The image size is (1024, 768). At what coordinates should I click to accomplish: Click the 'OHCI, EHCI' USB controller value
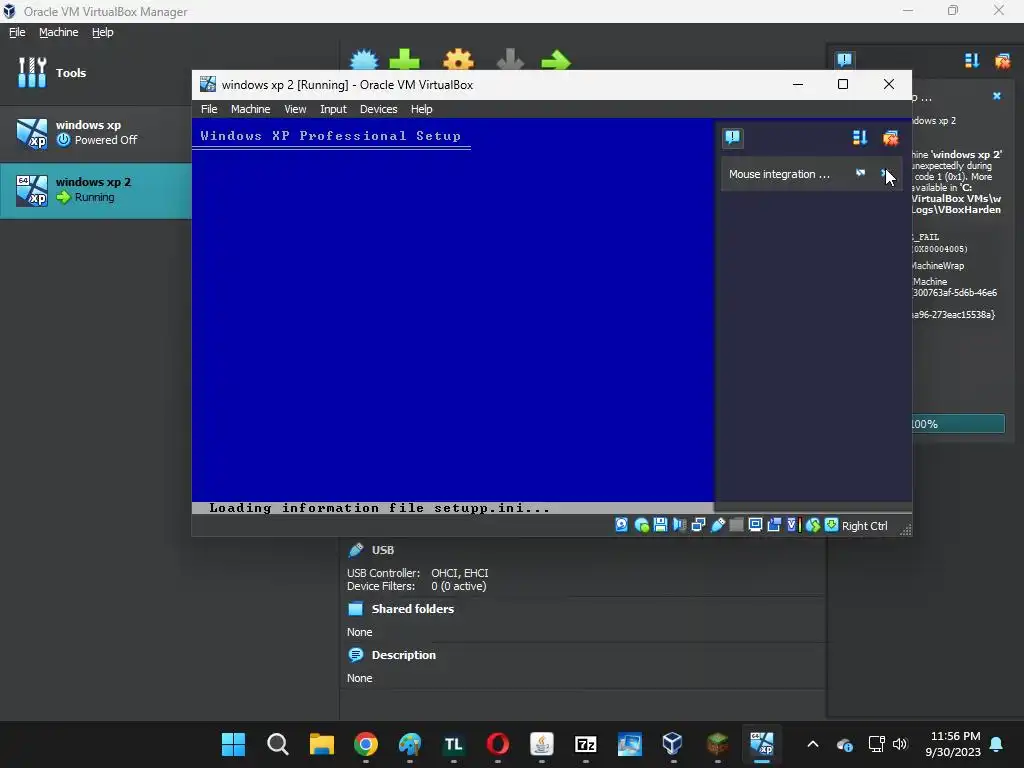point(460,573)
